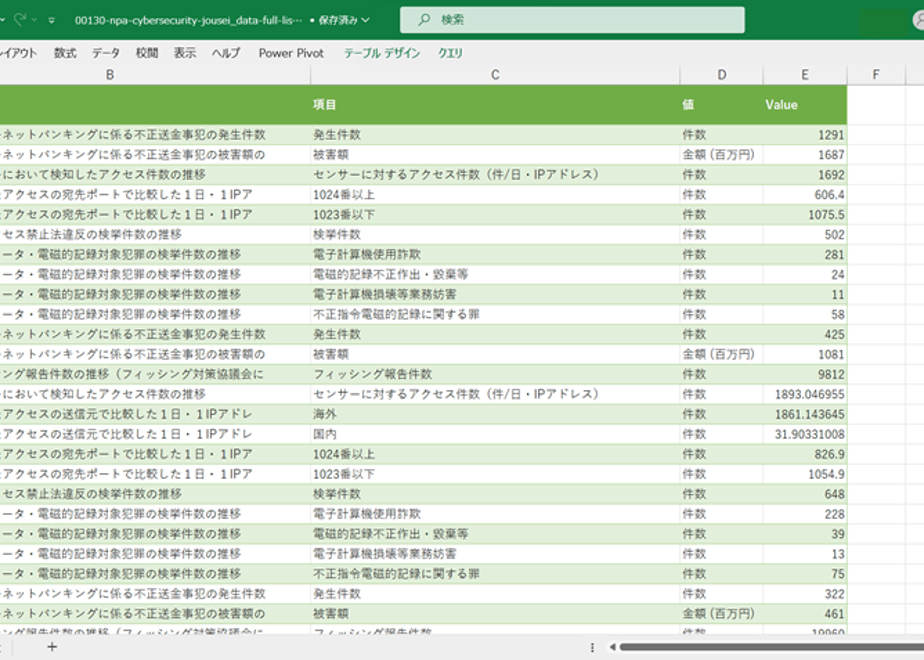Add a new sheet with the plus button
The image size is (924, 660).
point(52,647)
